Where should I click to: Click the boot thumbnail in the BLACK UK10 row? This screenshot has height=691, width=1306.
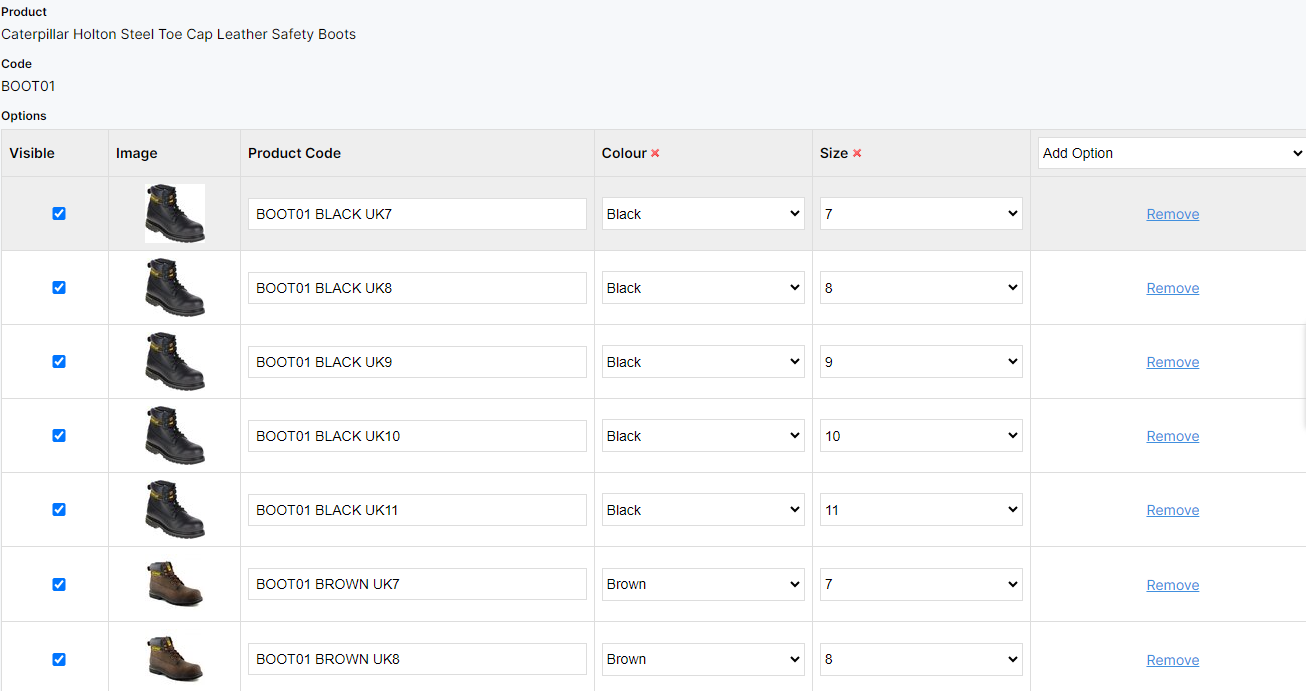point(174,436)
